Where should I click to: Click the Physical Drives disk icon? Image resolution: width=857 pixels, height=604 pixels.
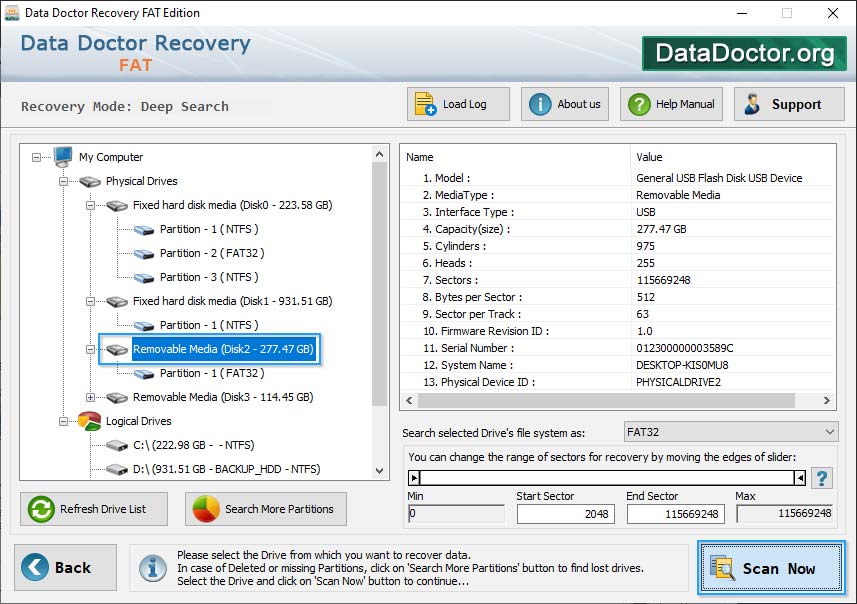coord(90,181)
